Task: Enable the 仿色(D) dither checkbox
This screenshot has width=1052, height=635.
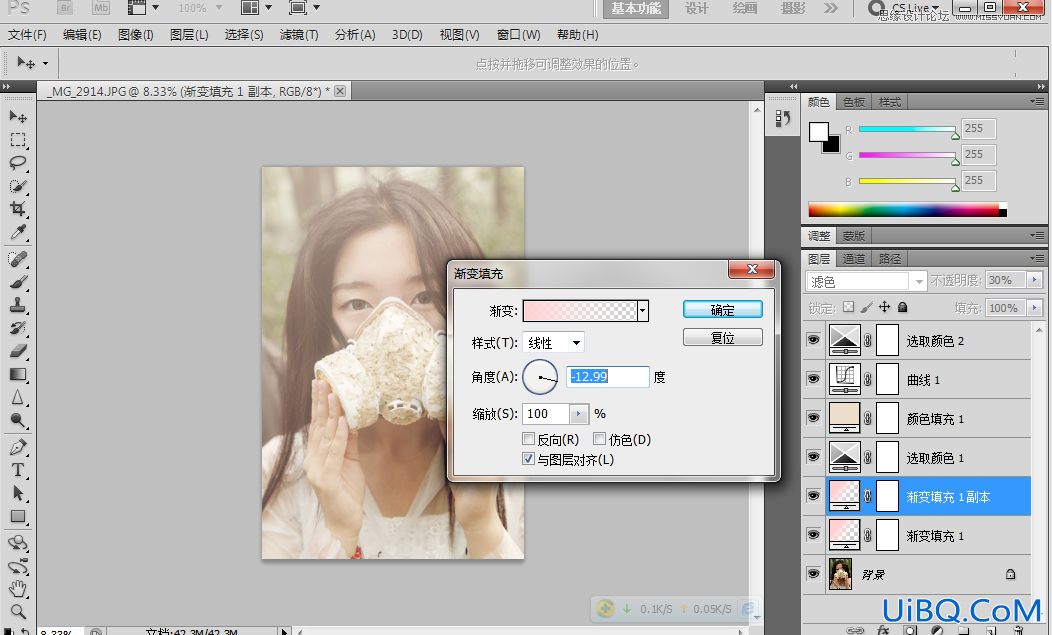Action: pos(600,439)
